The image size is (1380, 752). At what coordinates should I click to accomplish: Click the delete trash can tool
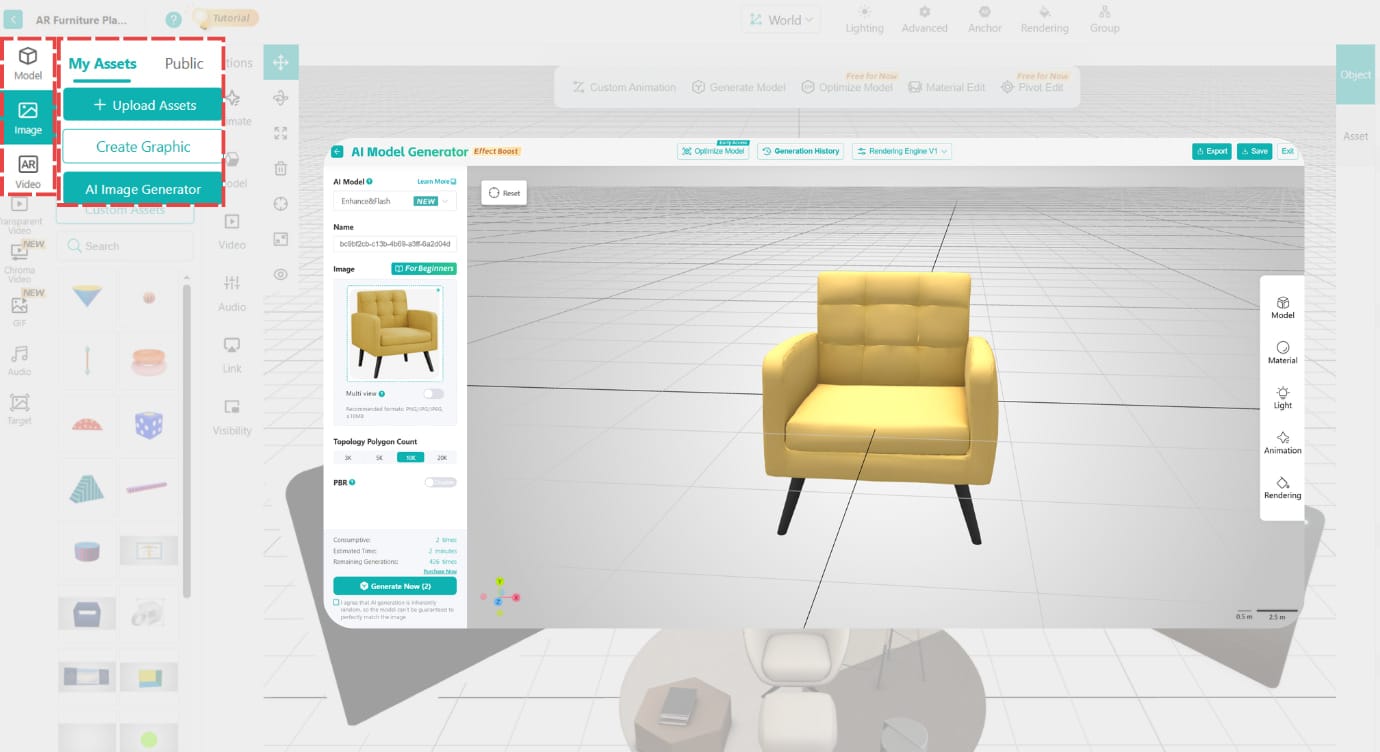(281, 168)
